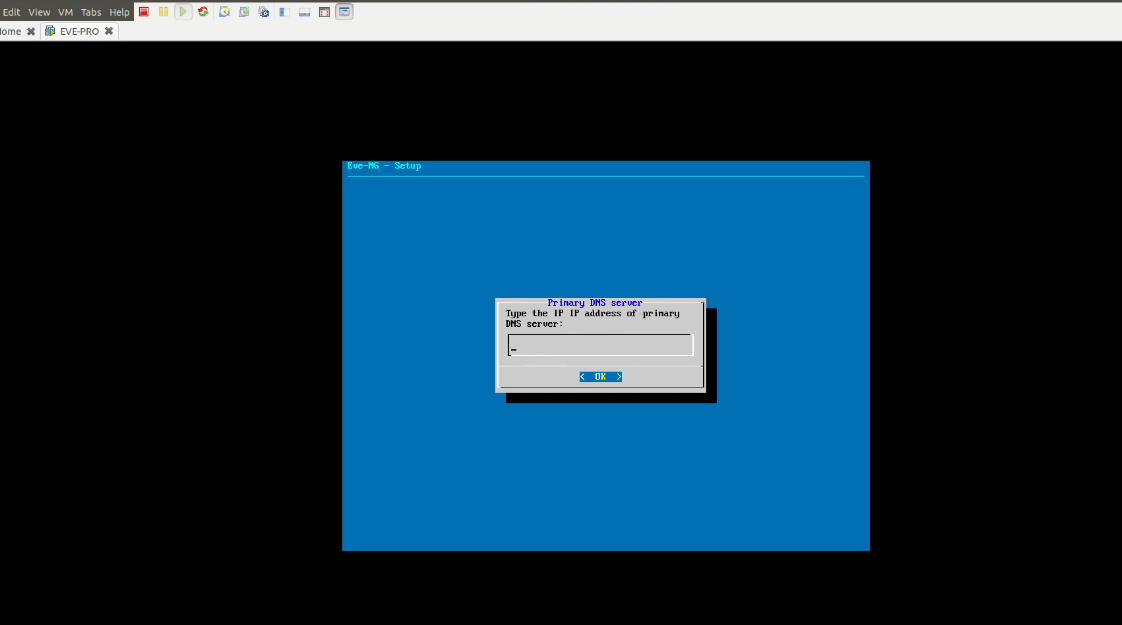1122x625 pixels.
Task: Open the View menu
Action: click(39, 11)
